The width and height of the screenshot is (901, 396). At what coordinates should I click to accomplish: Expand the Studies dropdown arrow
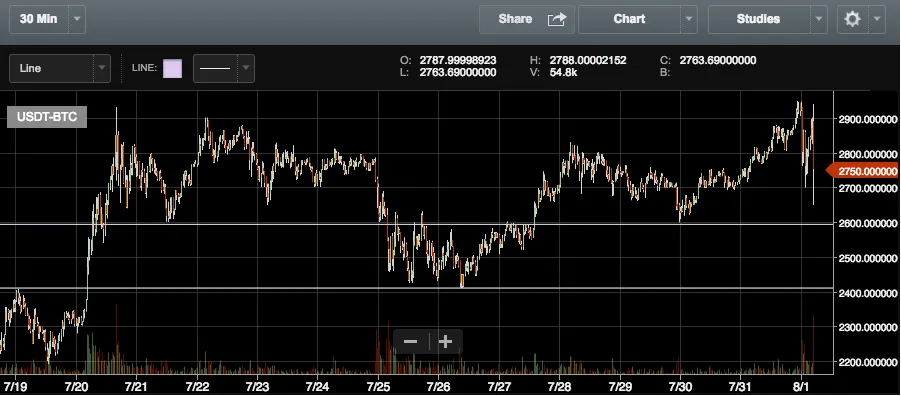click(819, 19)
